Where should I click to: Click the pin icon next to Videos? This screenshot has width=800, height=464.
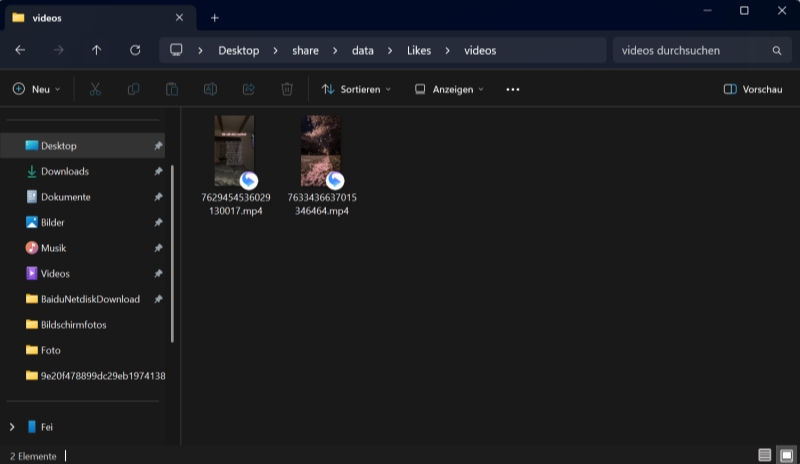click(158, 274)
